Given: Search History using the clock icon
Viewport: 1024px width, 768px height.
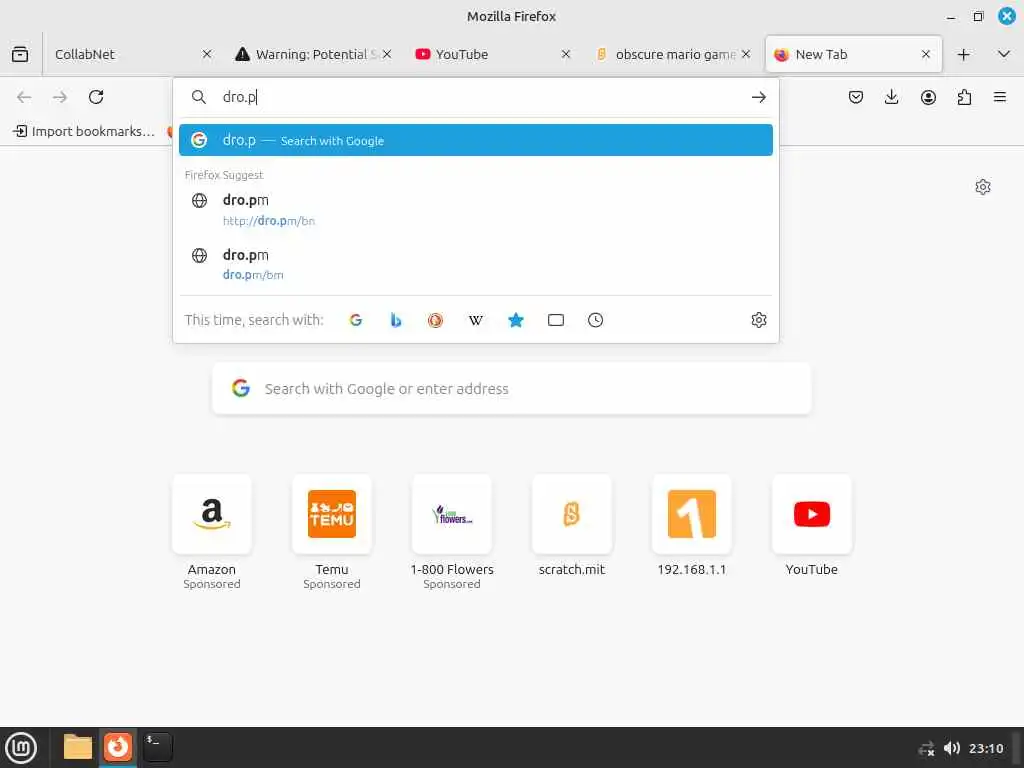Looking at the screenshot, I should (x=596, y=320).
